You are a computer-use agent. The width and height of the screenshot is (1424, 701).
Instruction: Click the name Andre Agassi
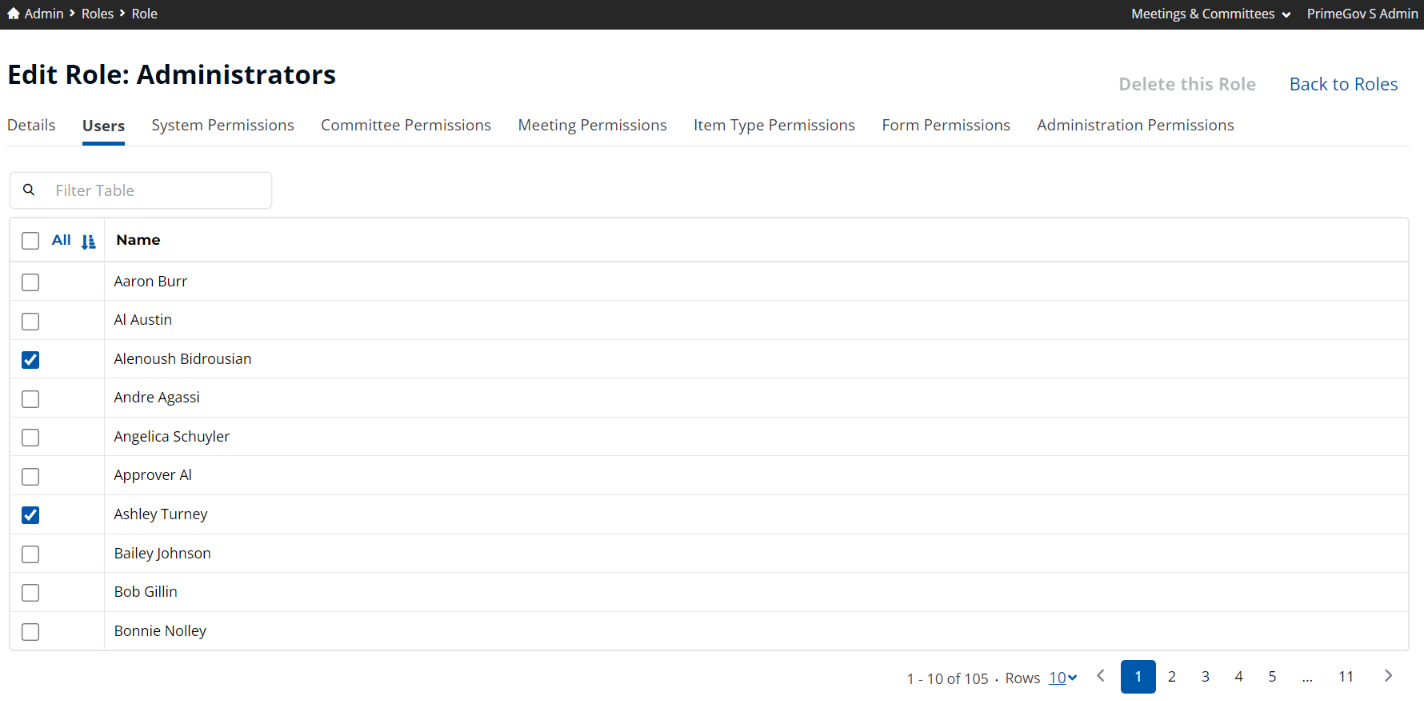tap(156, 397)
